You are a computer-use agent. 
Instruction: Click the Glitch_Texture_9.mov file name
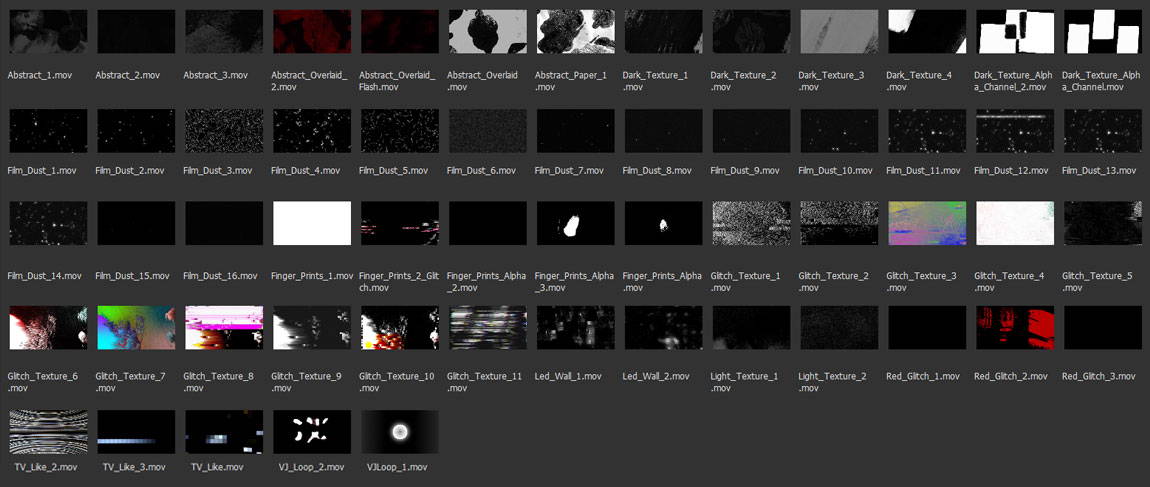pos(307,382)
